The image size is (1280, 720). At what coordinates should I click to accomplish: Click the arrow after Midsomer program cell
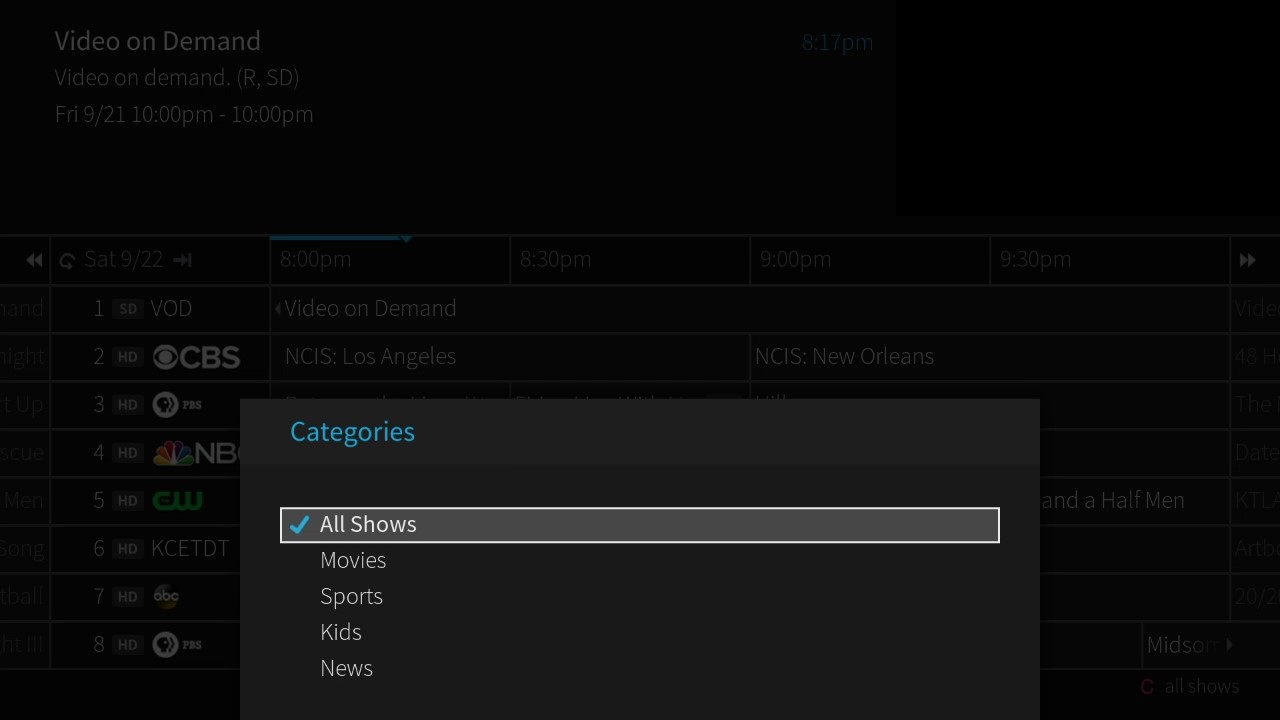point(1229,645)
